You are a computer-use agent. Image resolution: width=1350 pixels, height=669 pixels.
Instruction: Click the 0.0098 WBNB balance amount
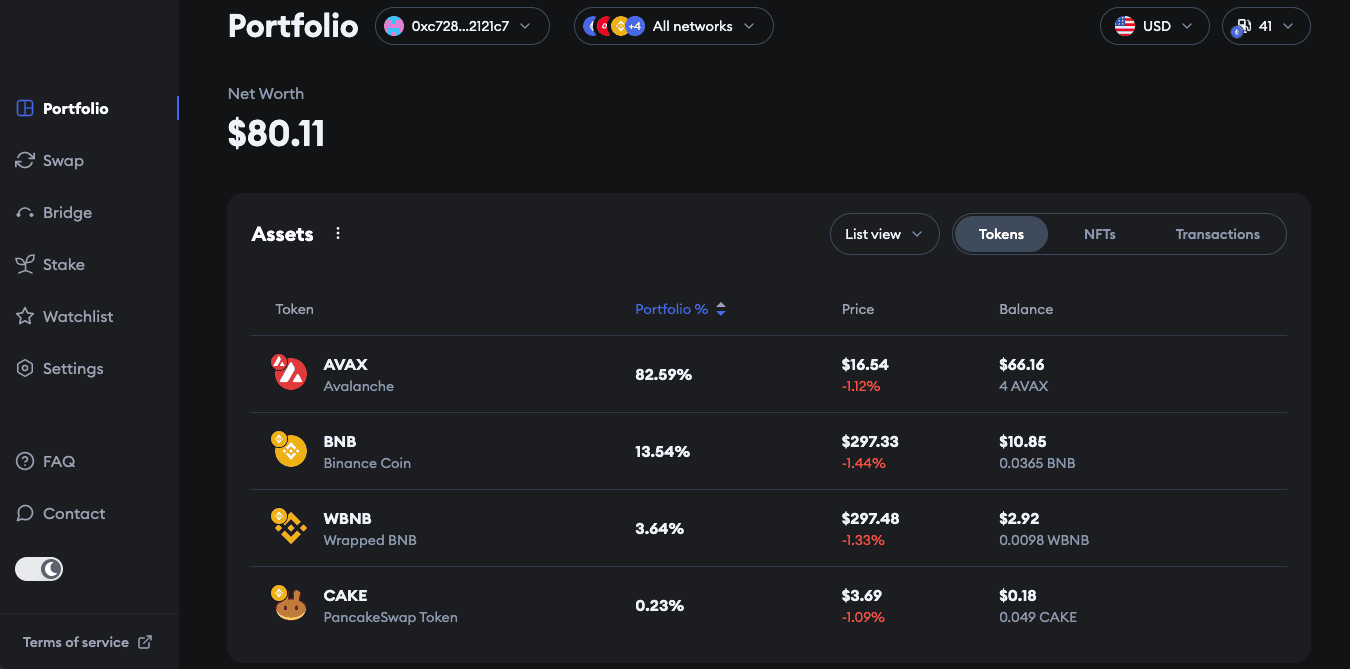click(x=1044, y=540)
